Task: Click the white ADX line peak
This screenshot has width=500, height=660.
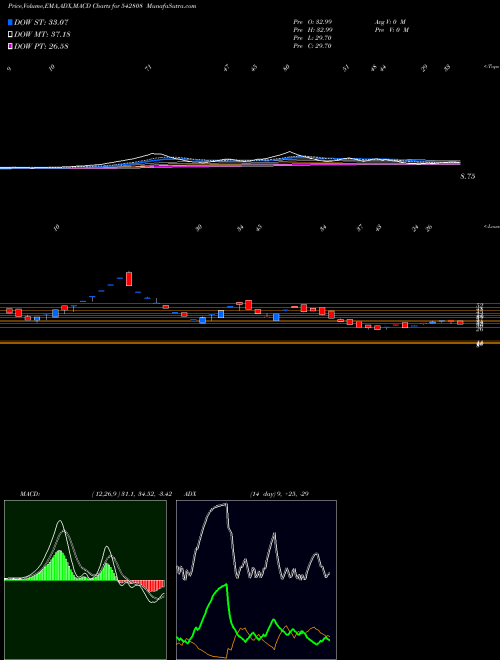Action: pos(226,504)
